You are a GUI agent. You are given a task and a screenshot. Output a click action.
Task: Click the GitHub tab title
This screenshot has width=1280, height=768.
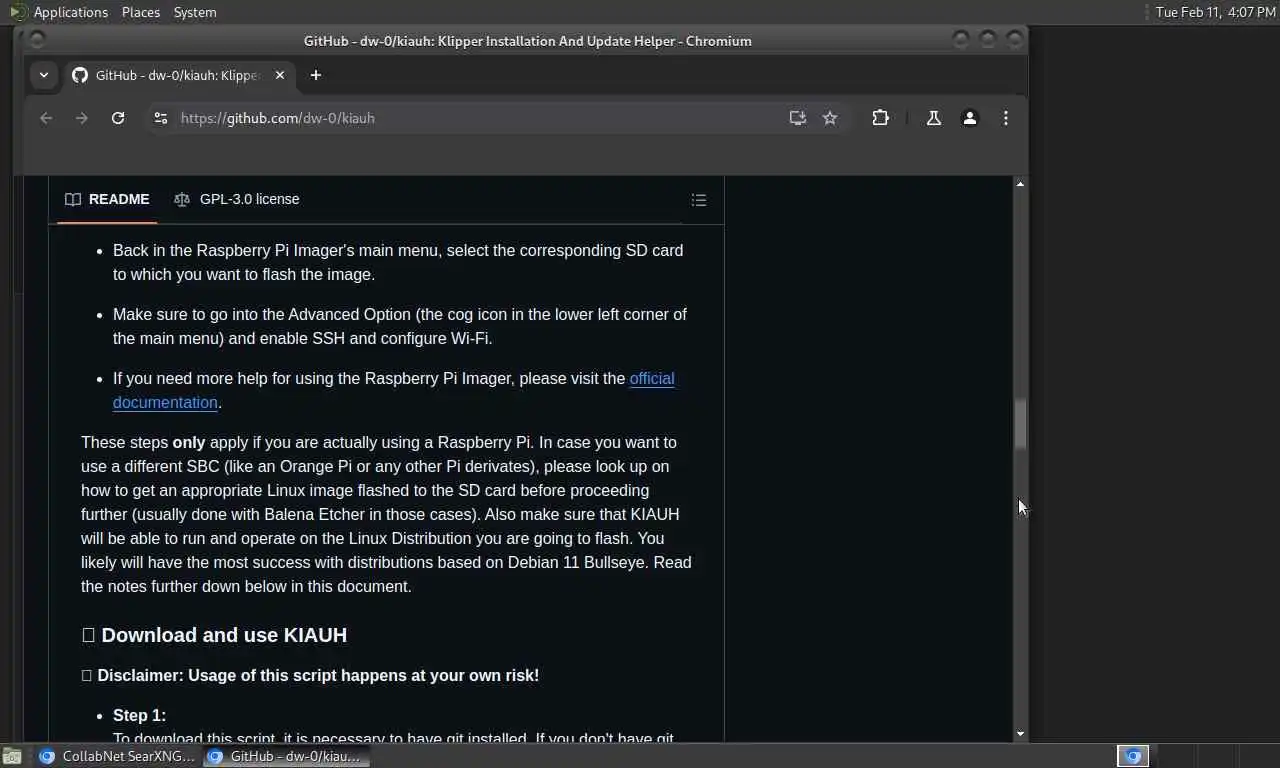(177, 75)
